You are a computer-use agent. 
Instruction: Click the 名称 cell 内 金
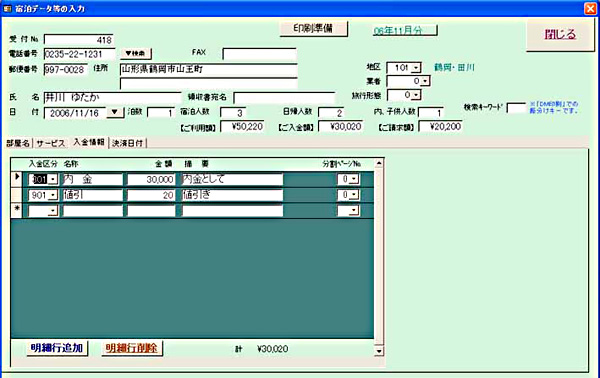pos(93,179)
